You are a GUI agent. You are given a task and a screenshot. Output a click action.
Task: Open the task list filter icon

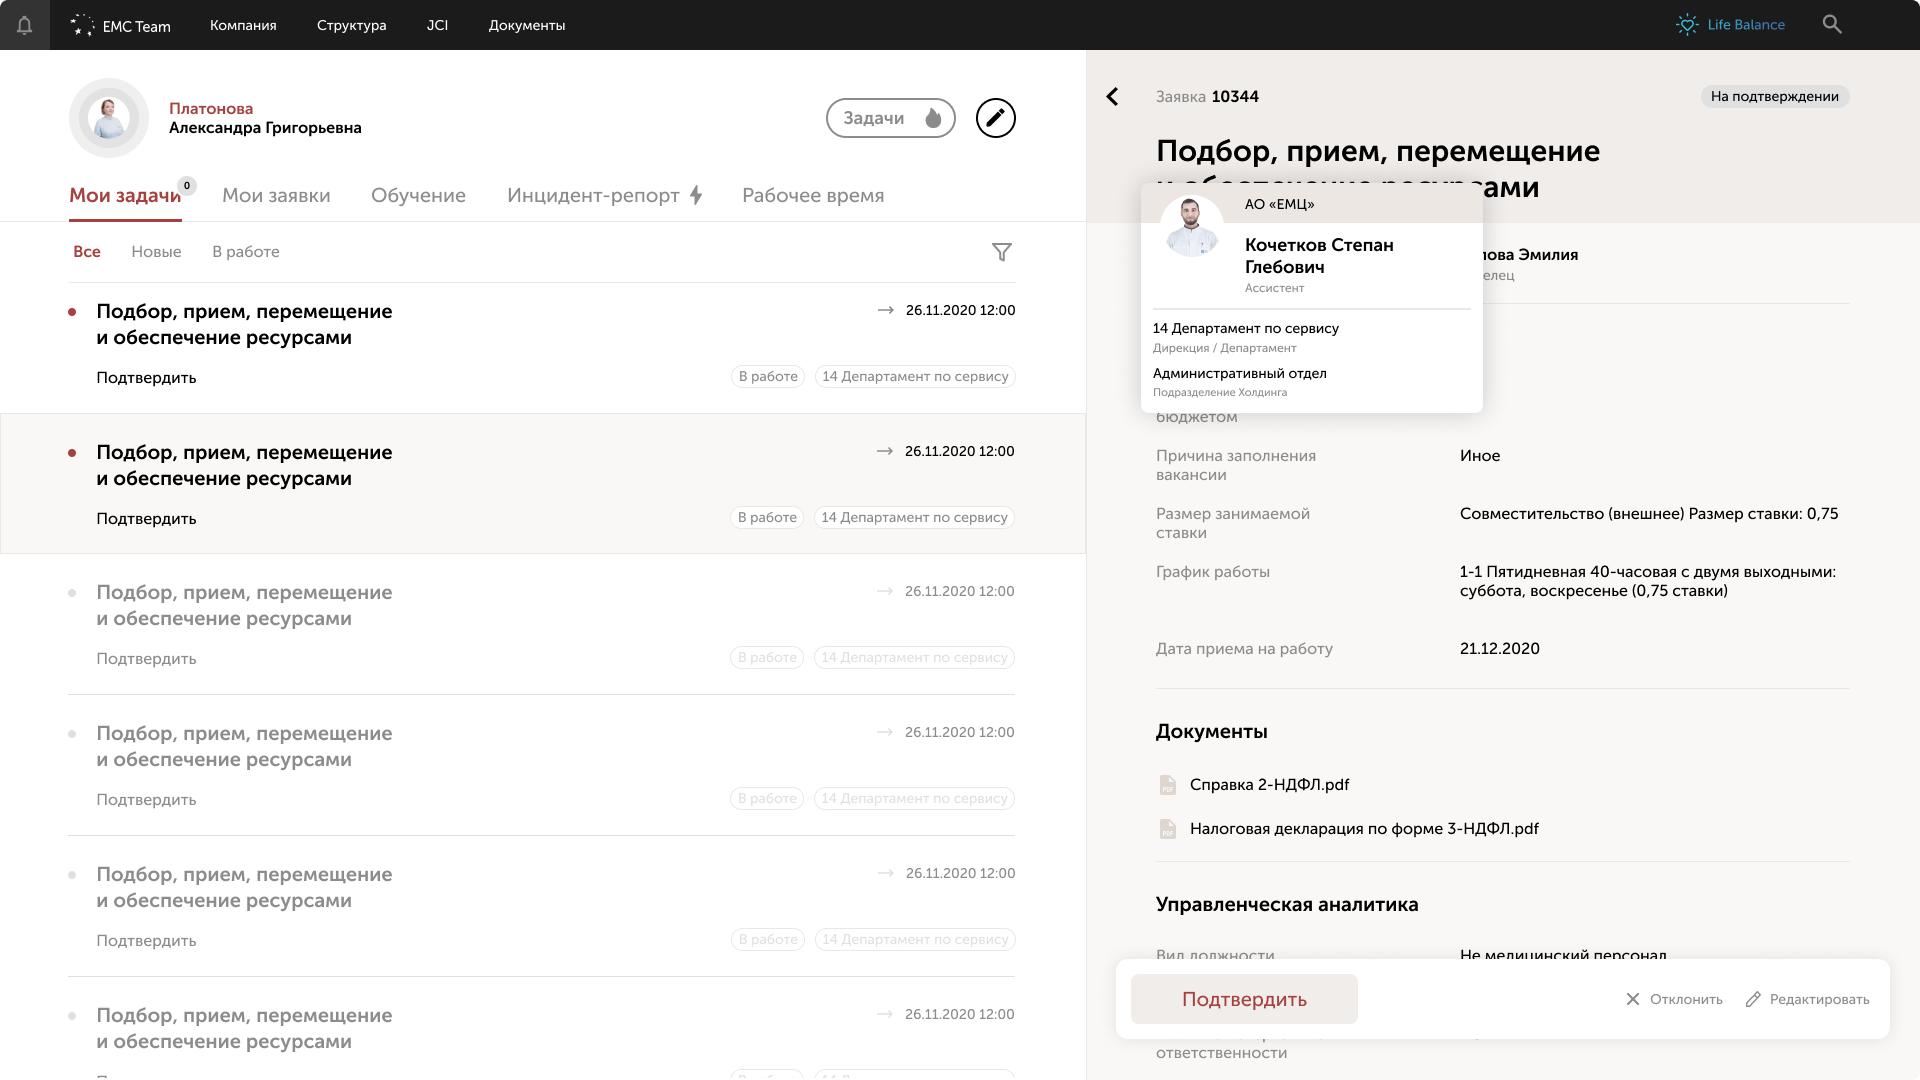tap(1001, 252)
